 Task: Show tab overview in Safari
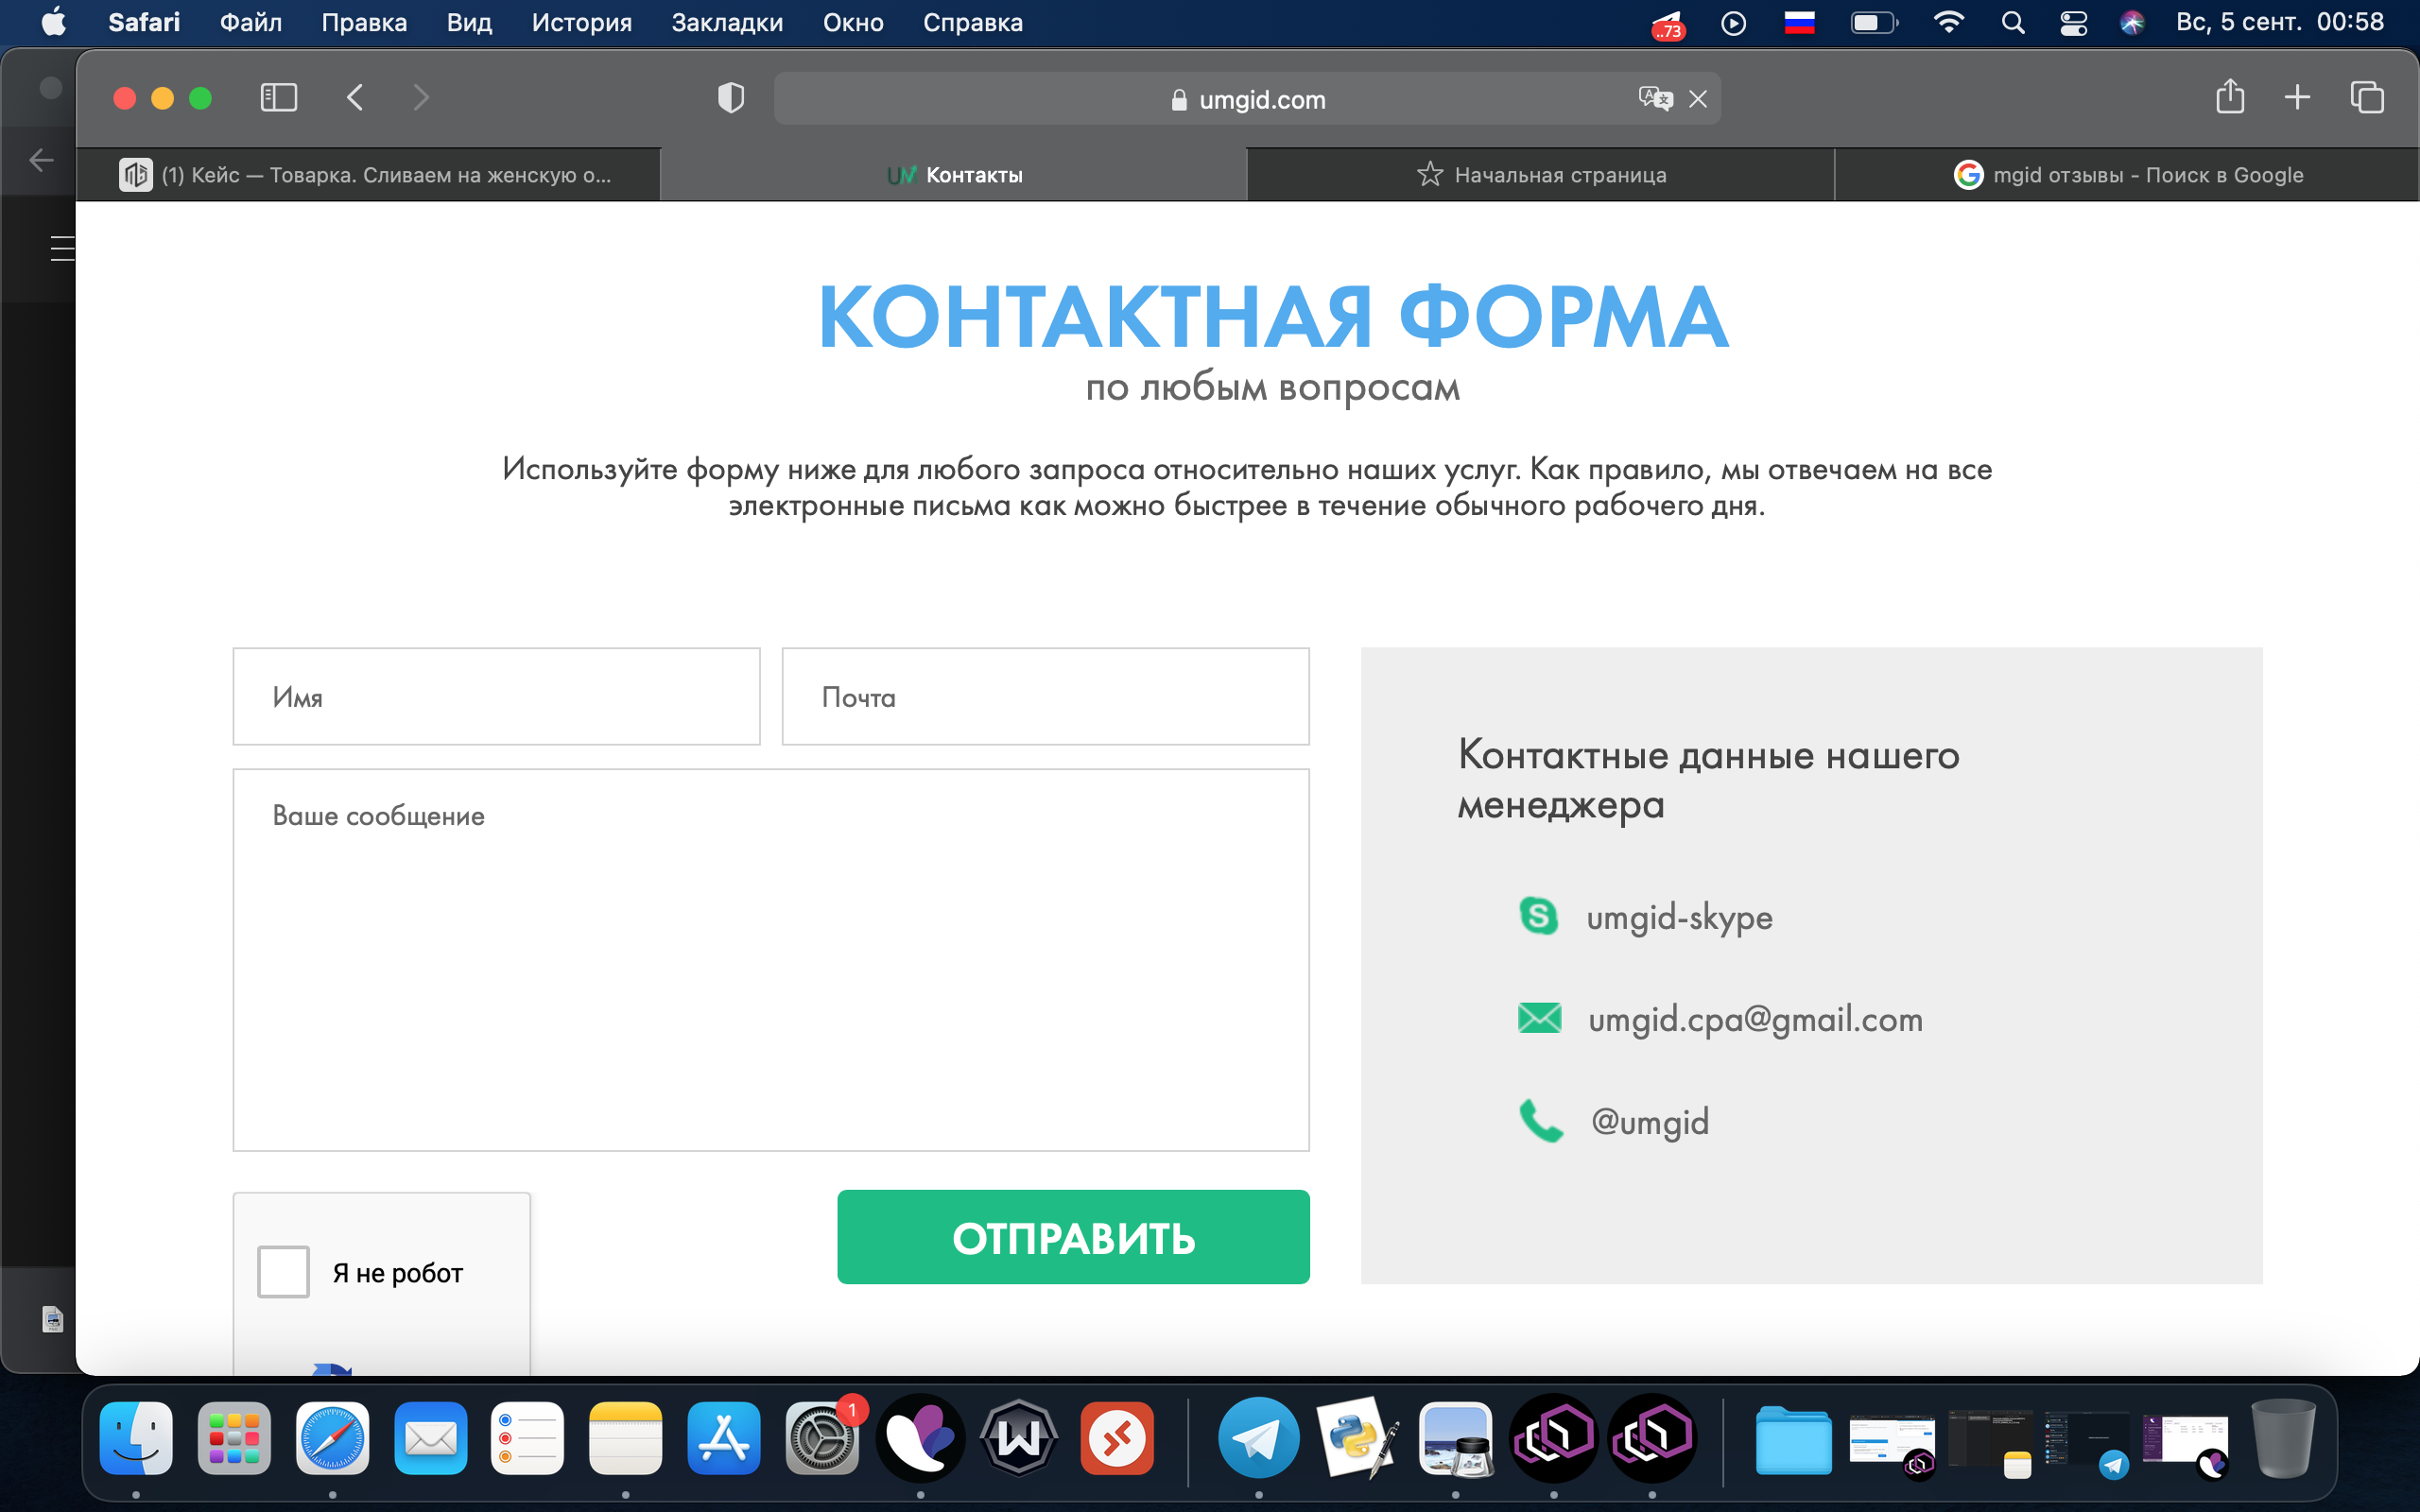point(2367,97)
